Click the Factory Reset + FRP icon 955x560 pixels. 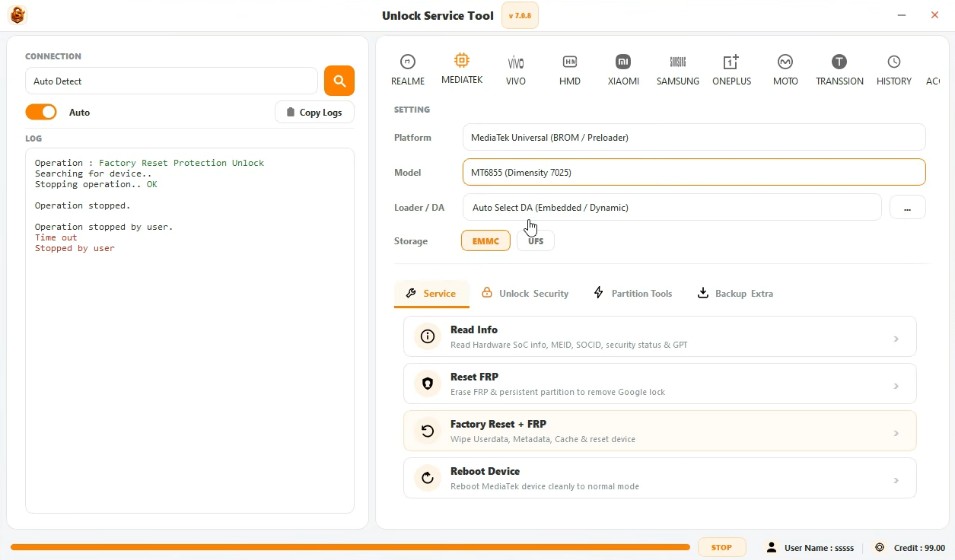point(428,431)
